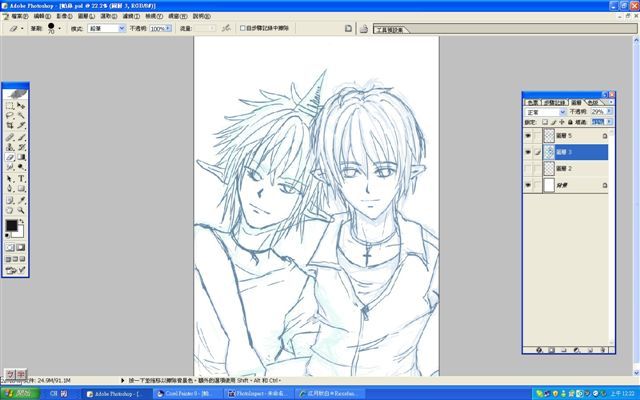The height and width of the screenshot is (400, 640).
Task: Select the Shape tool
Action: [x=21, y=189]
